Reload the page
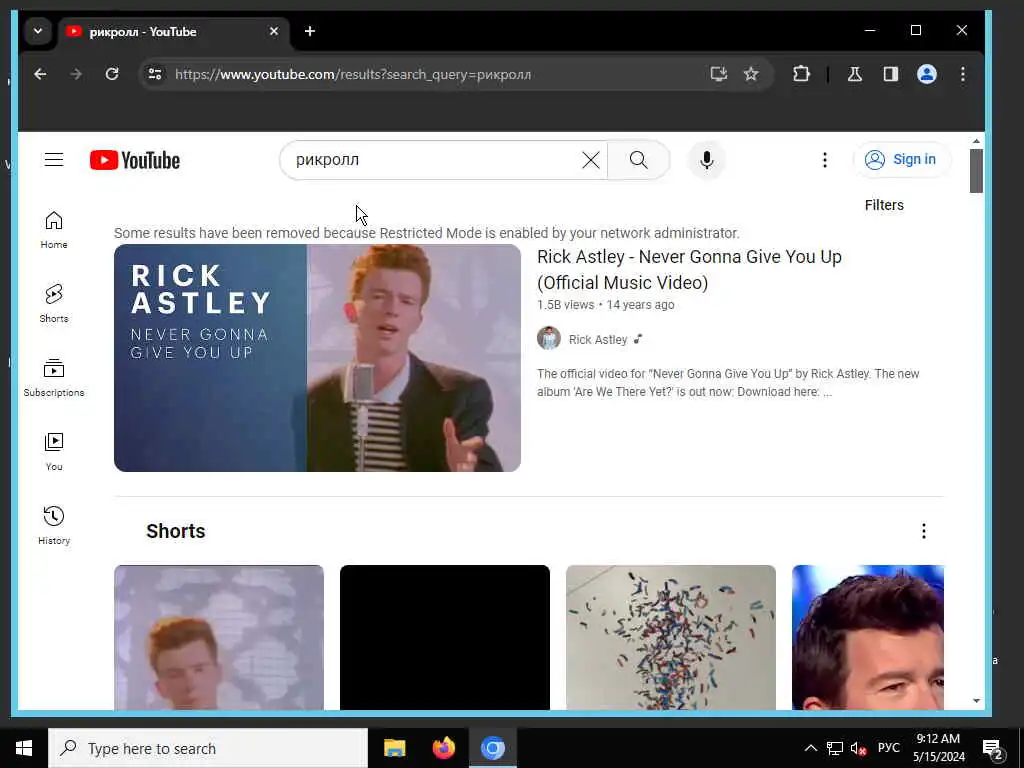The height and width of the screenshot is (768, 1024). tap(112, 74)
